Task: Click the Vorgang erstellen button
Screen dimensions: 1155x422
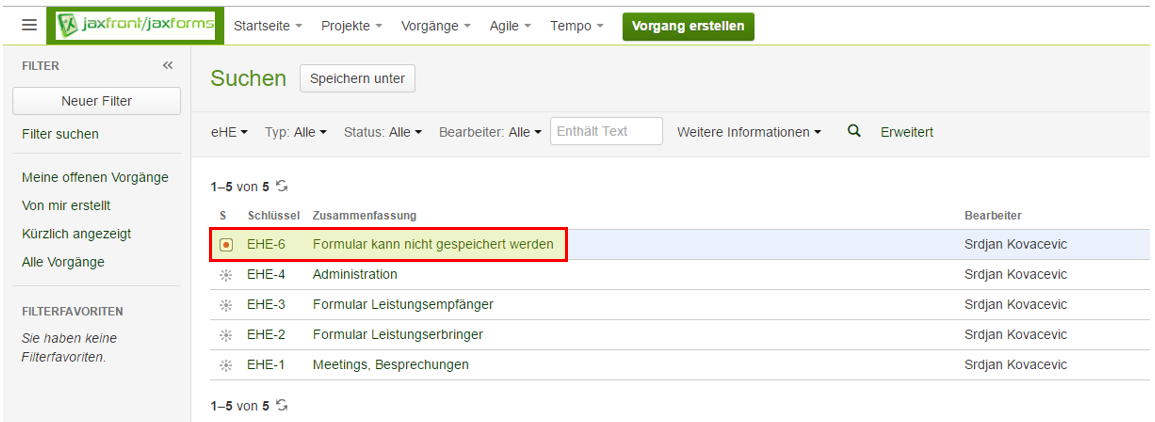Action: click(x=688, y=26)
